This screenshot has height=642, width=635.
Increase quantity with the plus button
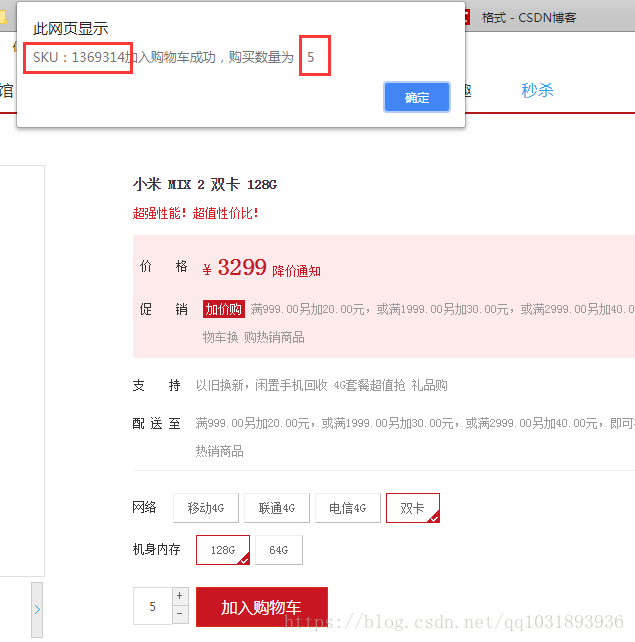(x=180, y=596)
